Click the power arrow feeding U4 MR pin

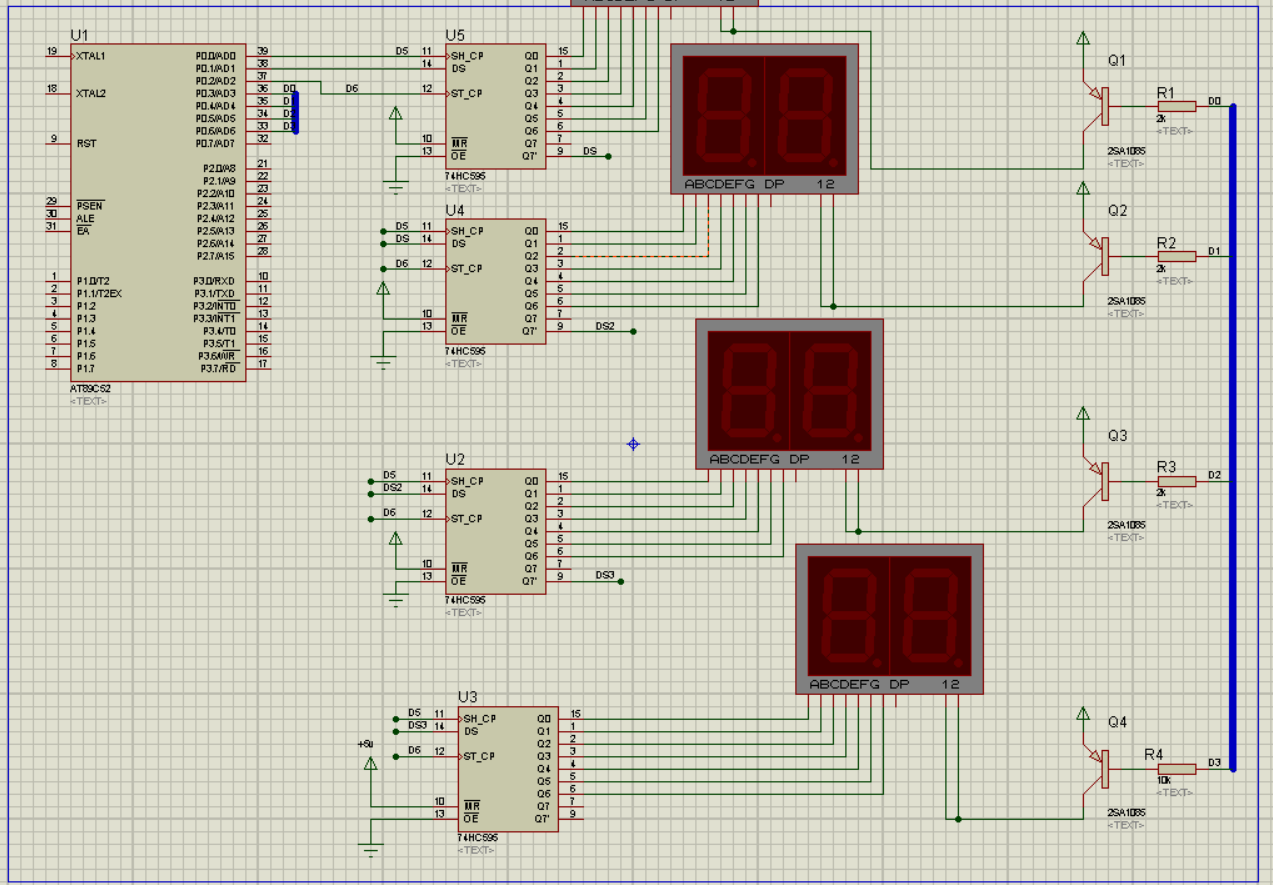coord(382,289)
